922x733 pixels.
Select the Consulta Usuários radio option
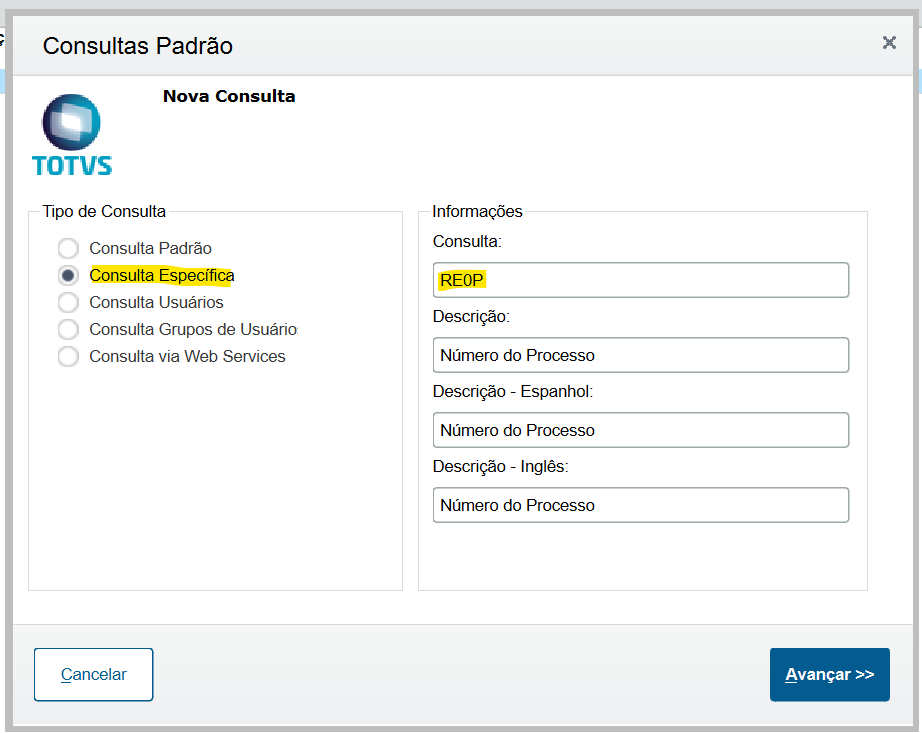click(x=68, y=302)
